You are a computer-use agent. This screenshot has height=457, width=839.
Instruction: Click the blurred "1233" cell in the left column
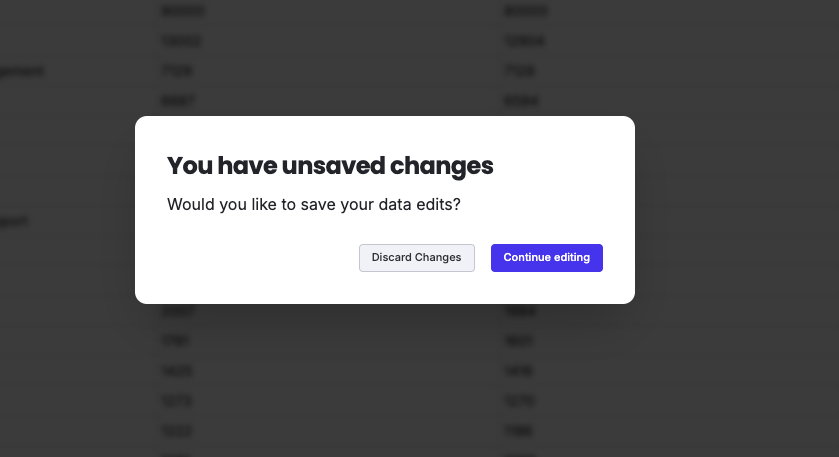click(x=177, y=431)
